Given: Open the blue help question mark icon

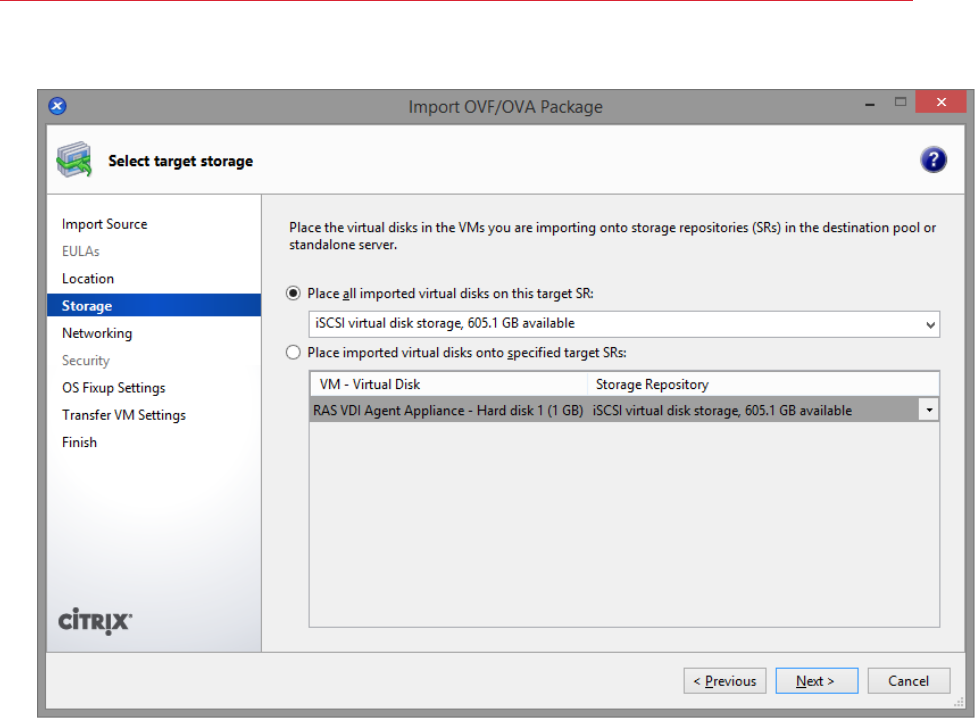Looking at the screenshot, I should [x=933, y=160].
